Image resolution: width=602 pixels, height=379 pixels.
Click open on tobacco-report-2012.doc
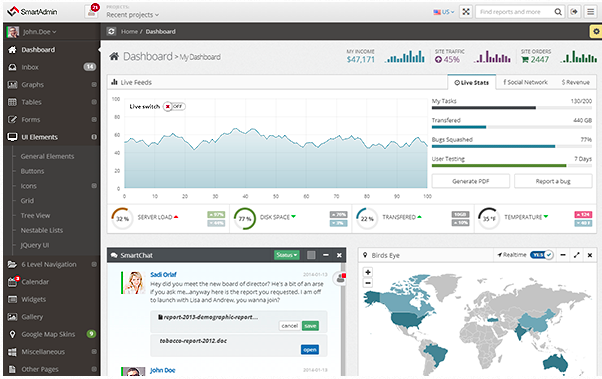point(310,349)
